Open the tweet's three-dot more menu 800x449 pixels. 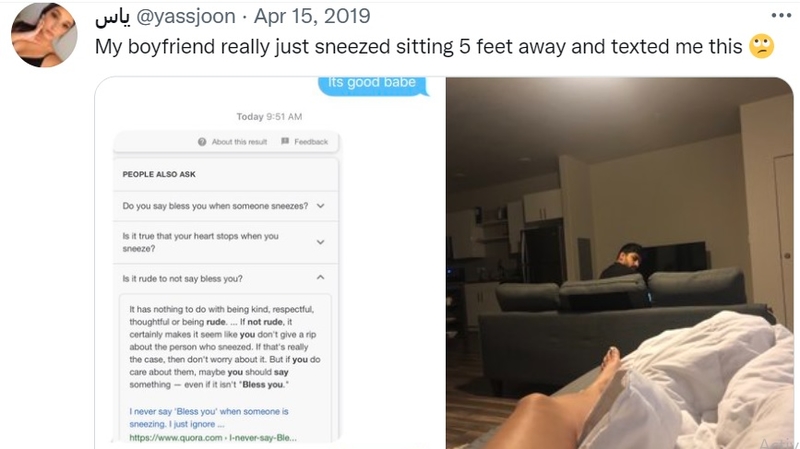781,16
